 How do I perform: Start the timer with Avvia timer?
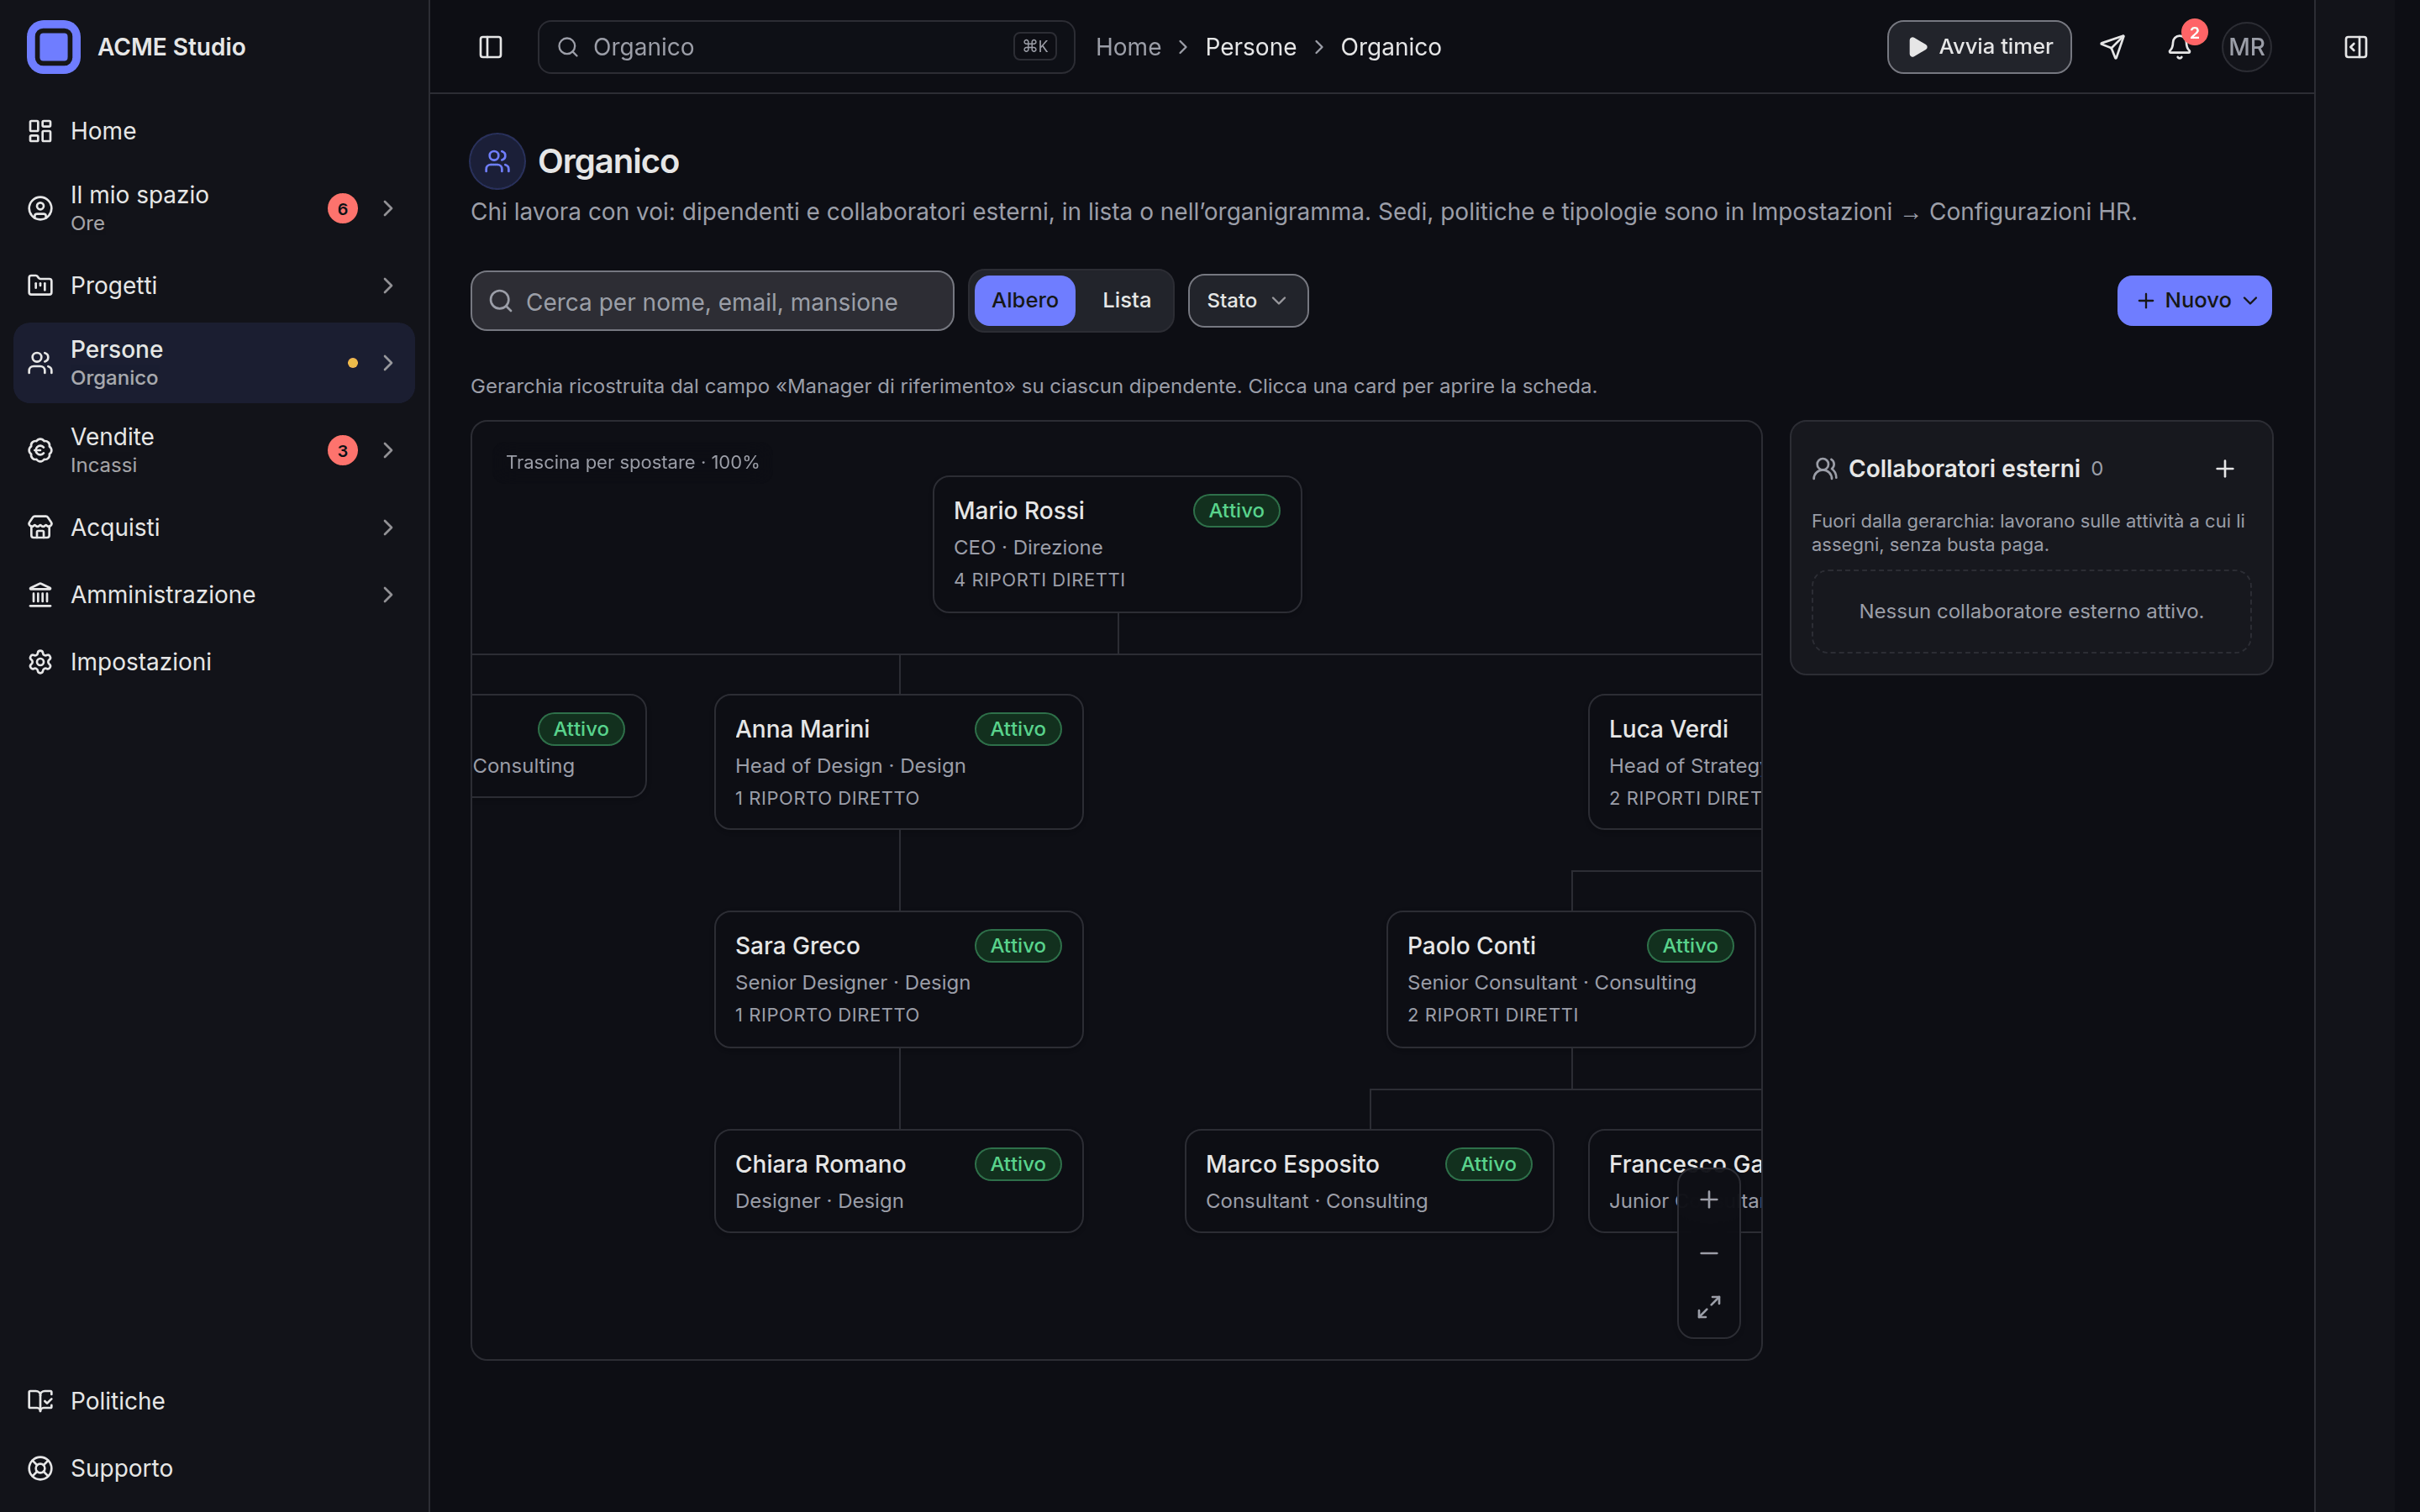pyautogui.click(x=1978, y=47)
